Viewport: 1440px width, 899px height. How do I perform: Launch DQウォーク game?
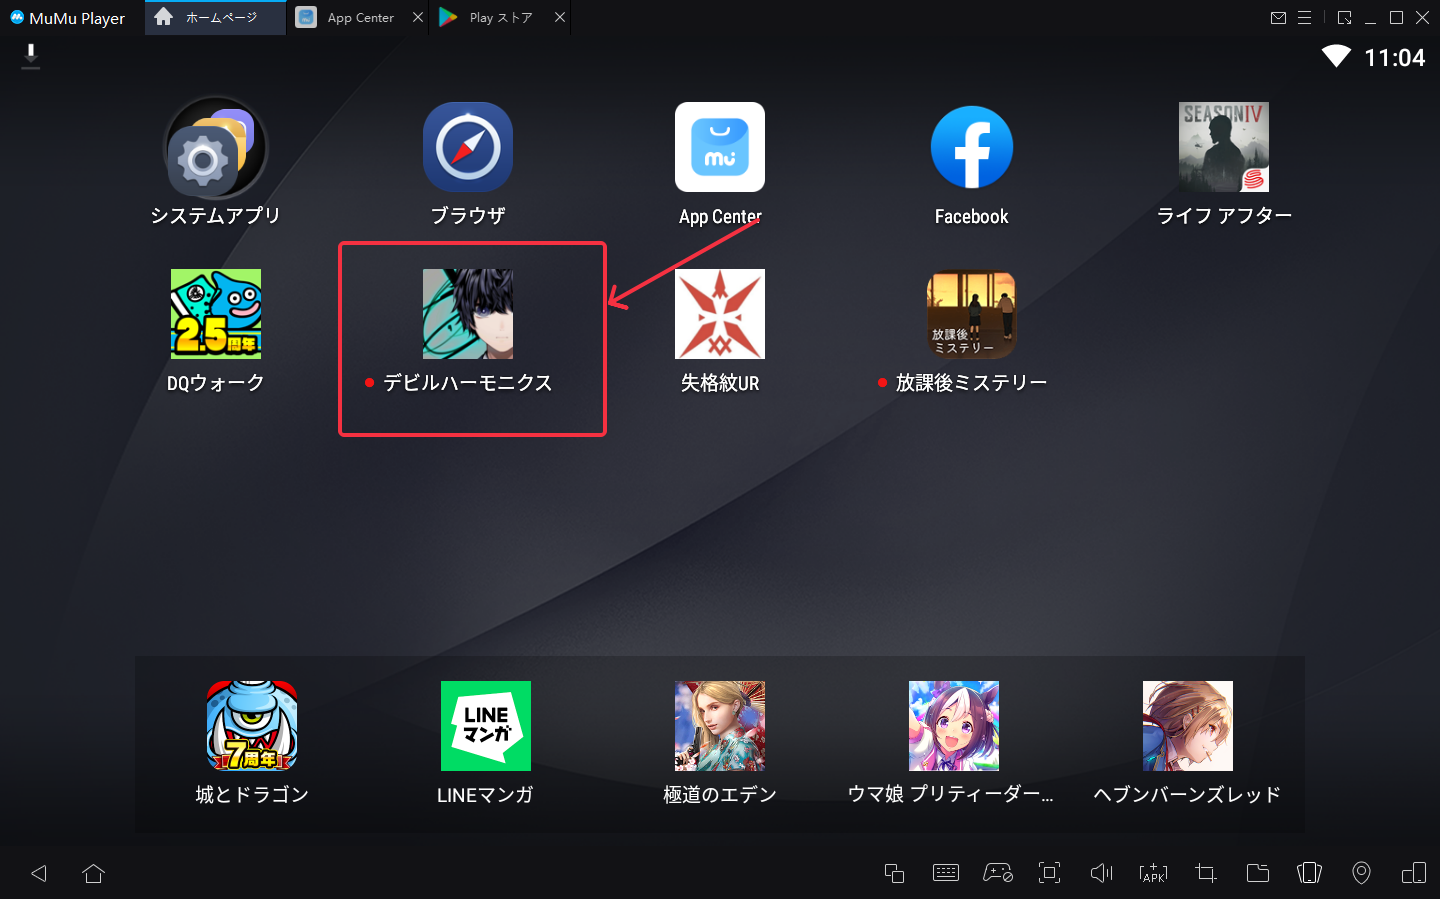pos(216,314)
